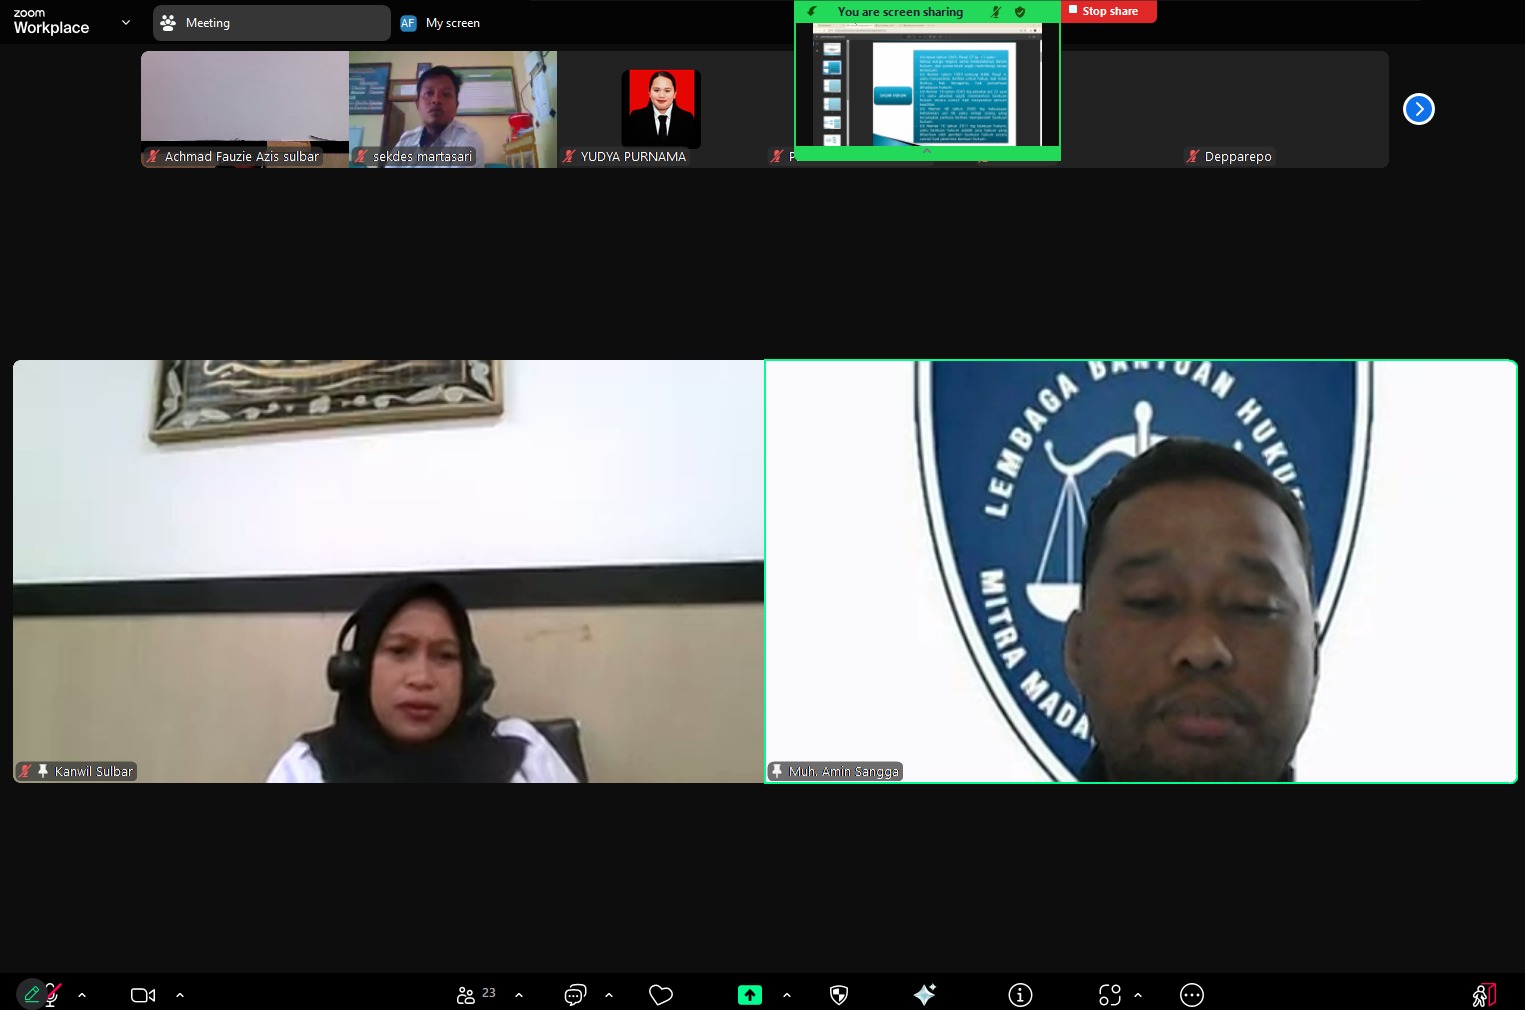Toggle mute in the screen sharing bar
This screenshot has height=1010, width=1525.
pos(995,12)
